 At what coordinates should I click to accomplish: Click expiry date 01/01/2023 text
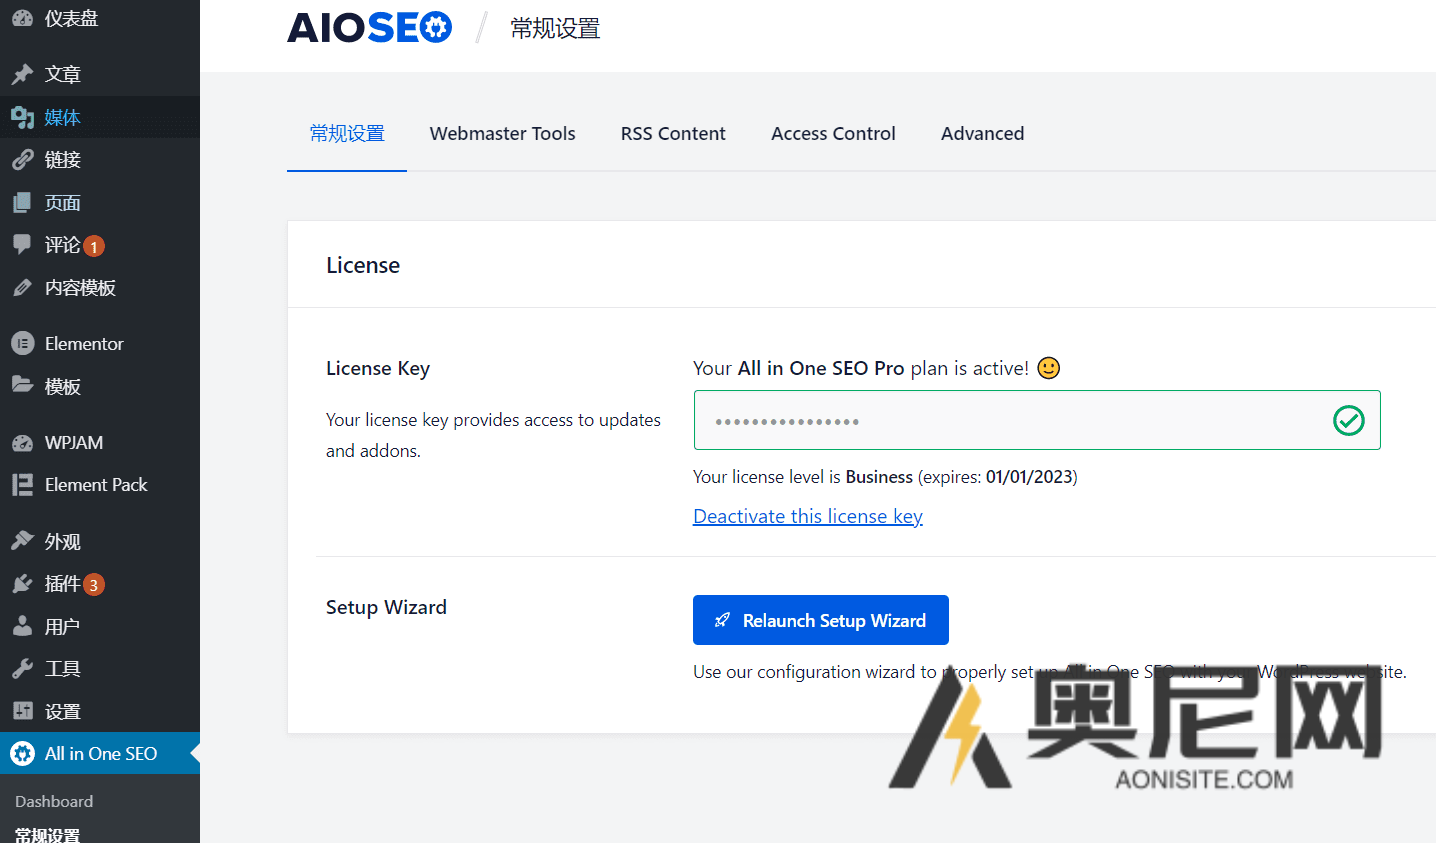click(1029, 477)
